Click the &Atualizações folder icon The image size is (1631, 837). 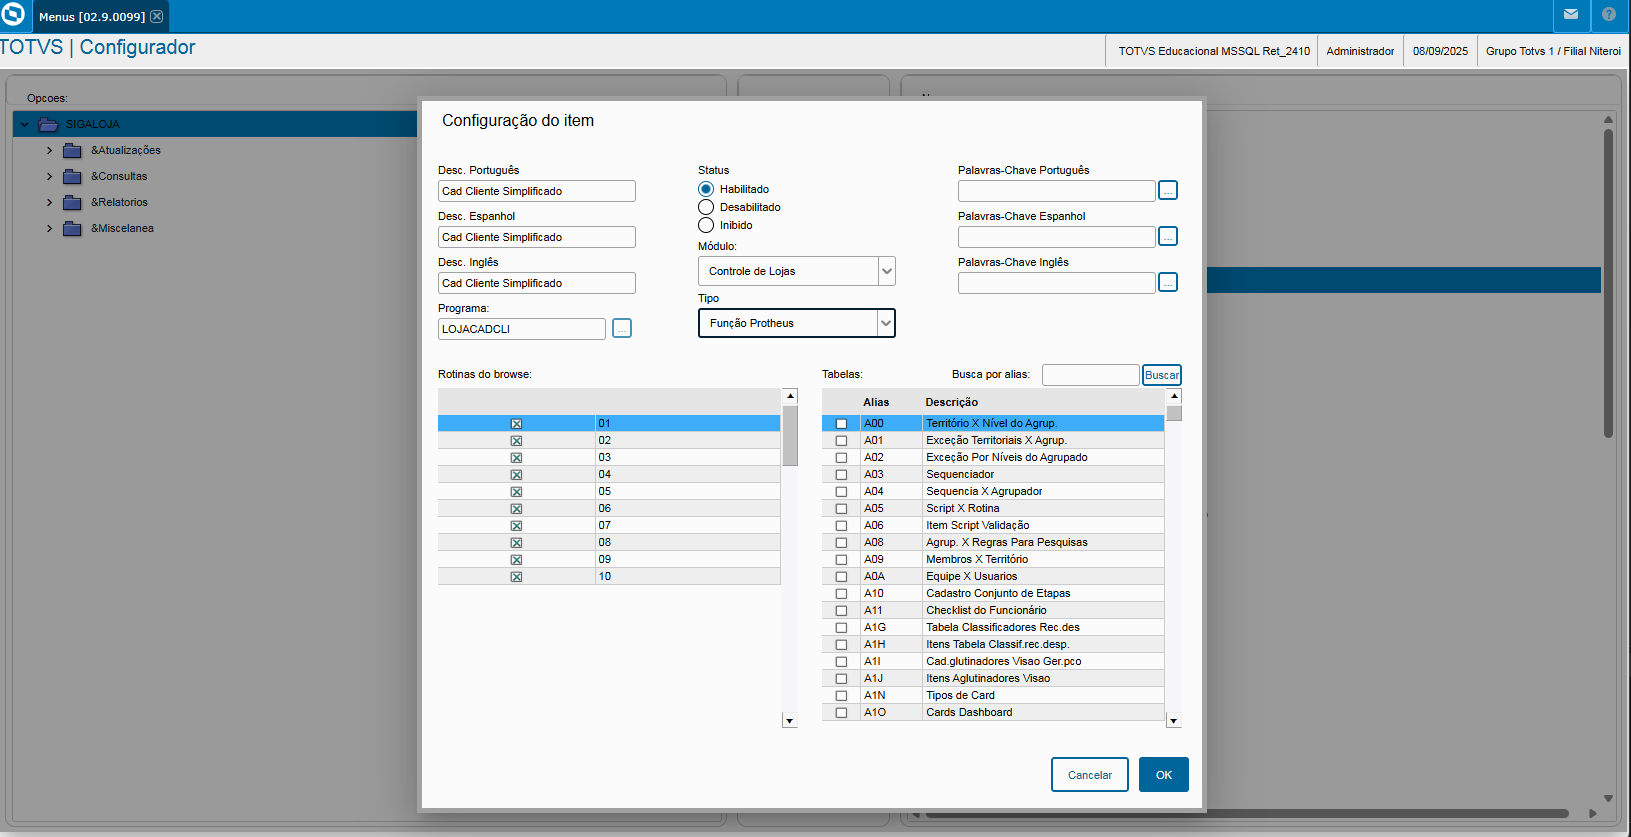[72, 150]
